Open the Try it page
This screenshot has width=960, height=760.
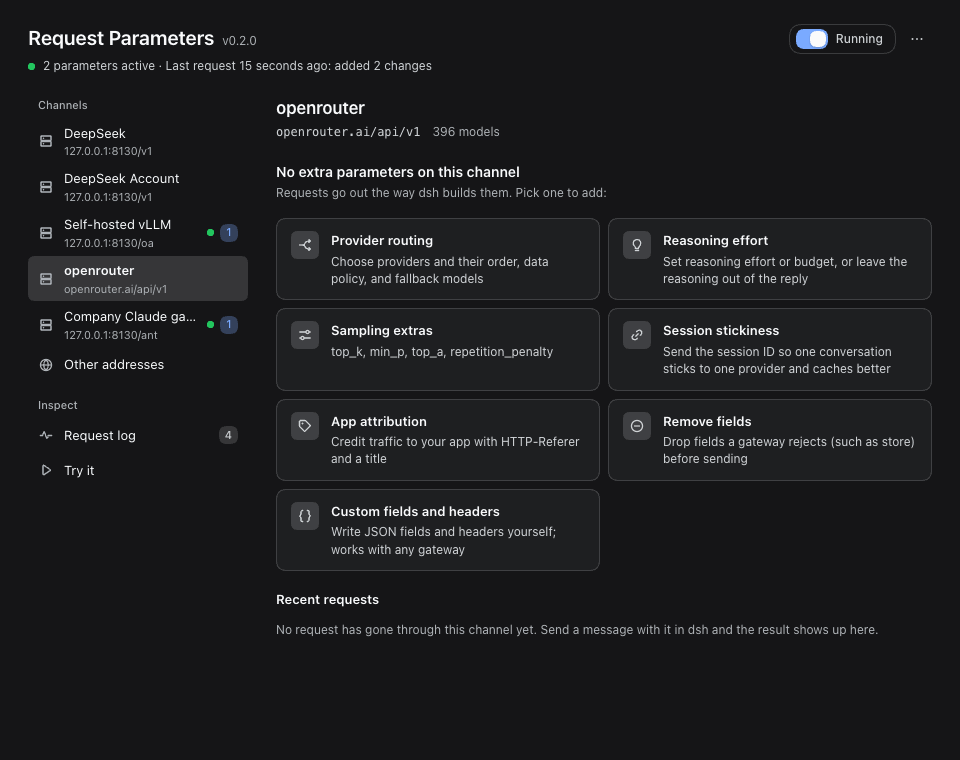point(138,470)
